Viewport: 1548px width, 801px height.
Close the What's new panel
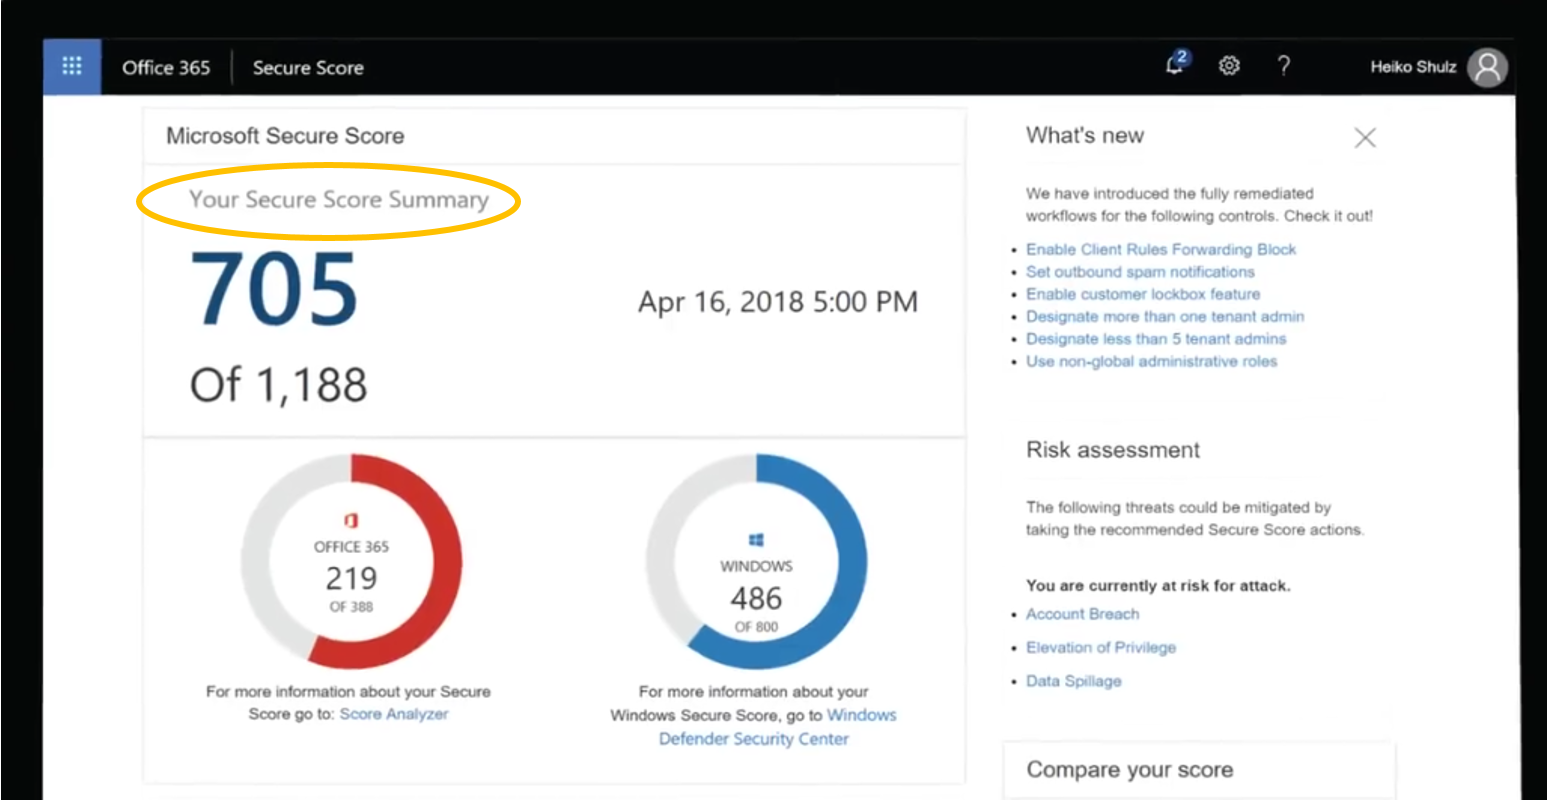tap(1365, 138)
